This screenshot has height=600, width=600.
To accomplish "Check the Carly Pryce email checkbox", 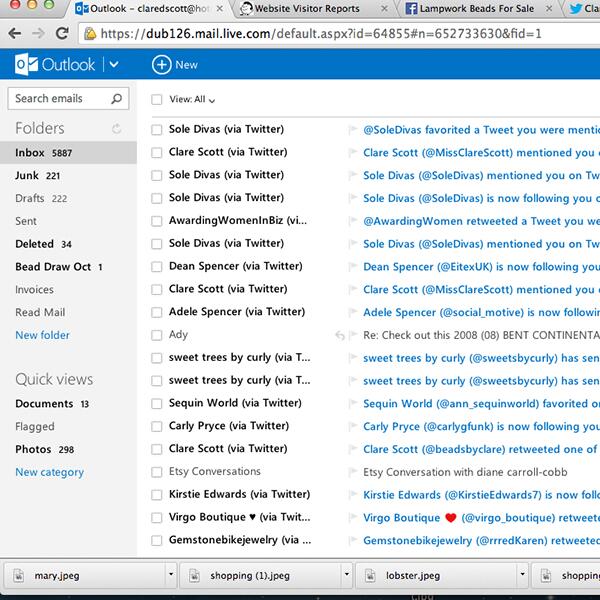I will pos(157,426).
